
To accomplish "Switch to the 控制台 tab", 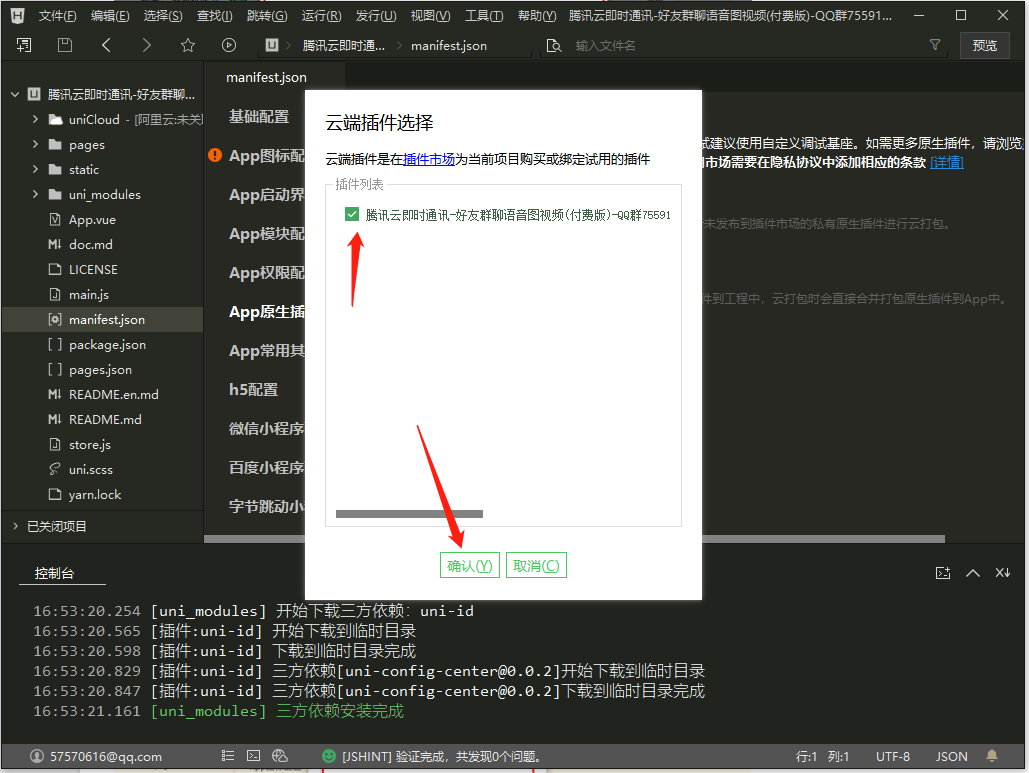I will point(54,573).
